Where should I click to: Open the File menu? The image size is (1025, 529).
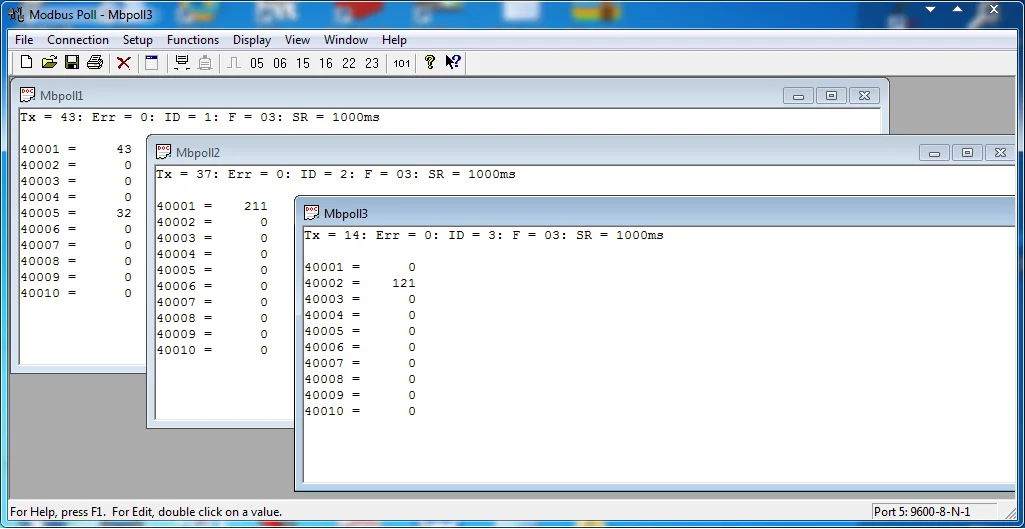point(24,40)
